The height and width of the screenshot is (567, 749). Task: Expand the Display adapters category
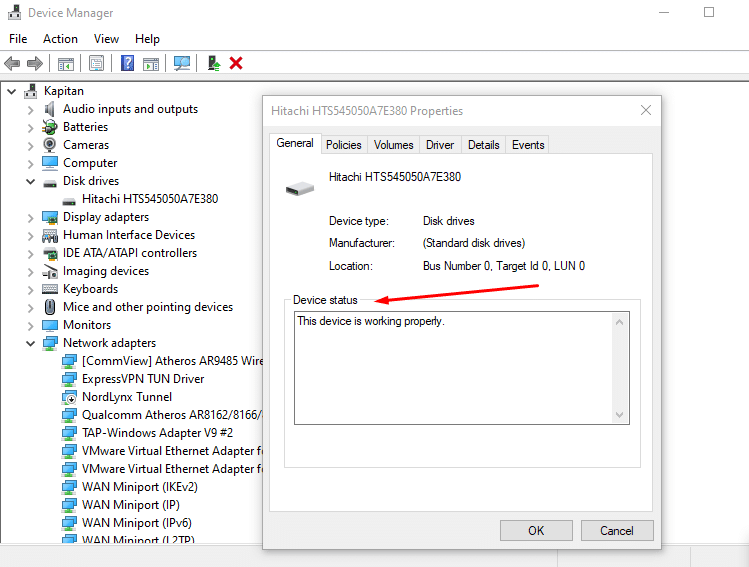(31, 218)
